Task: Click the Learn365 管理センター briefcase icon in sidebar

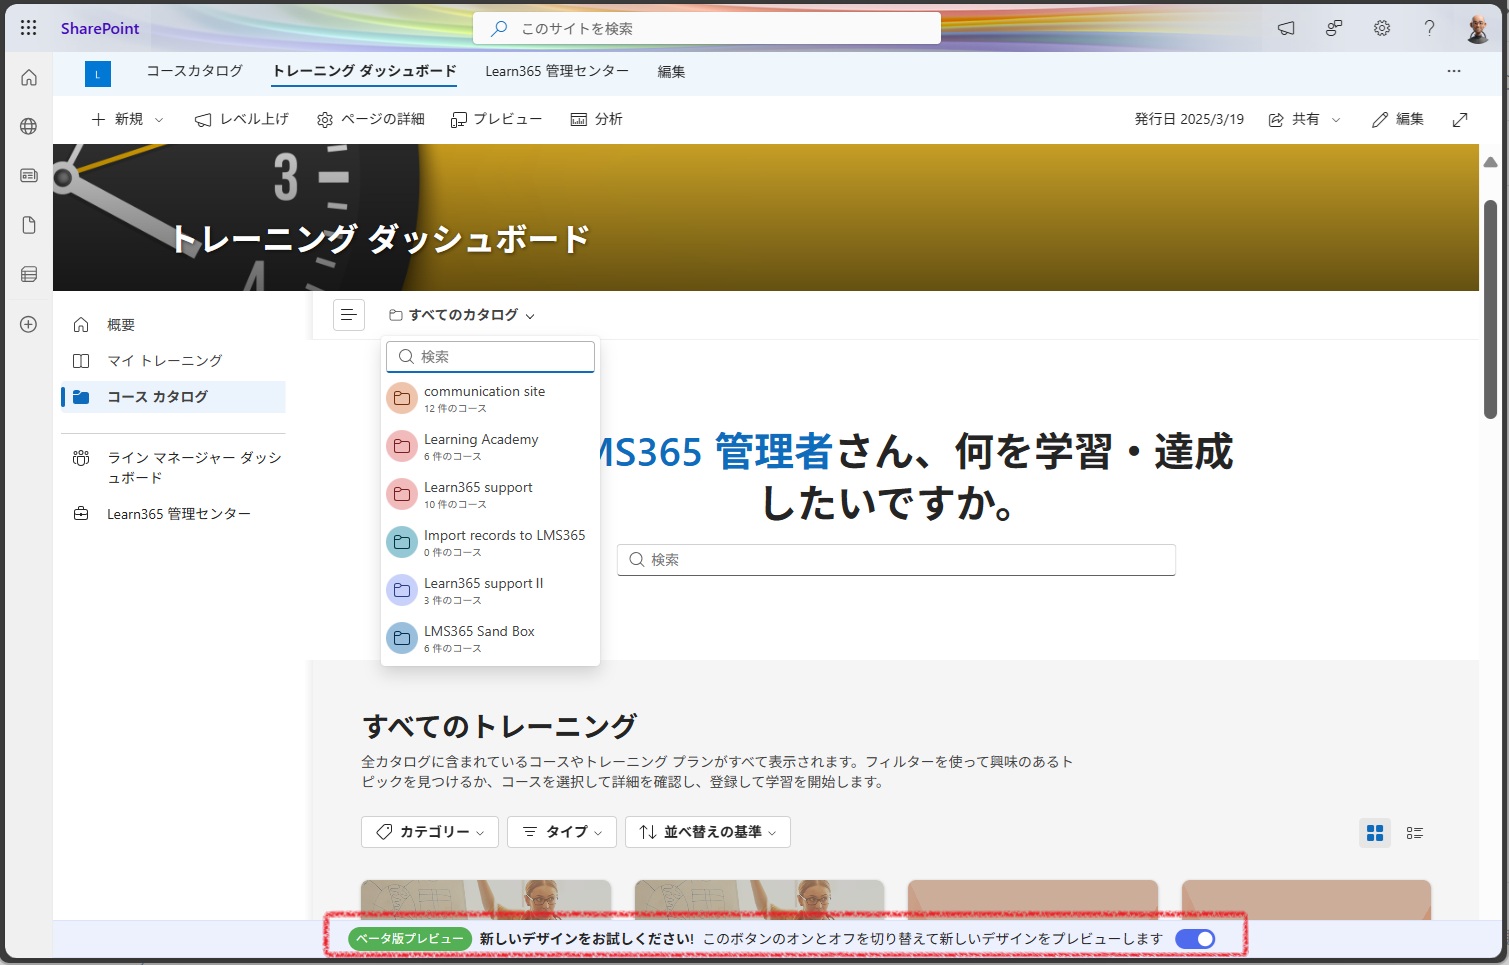Action: click(x=81, y=514)
